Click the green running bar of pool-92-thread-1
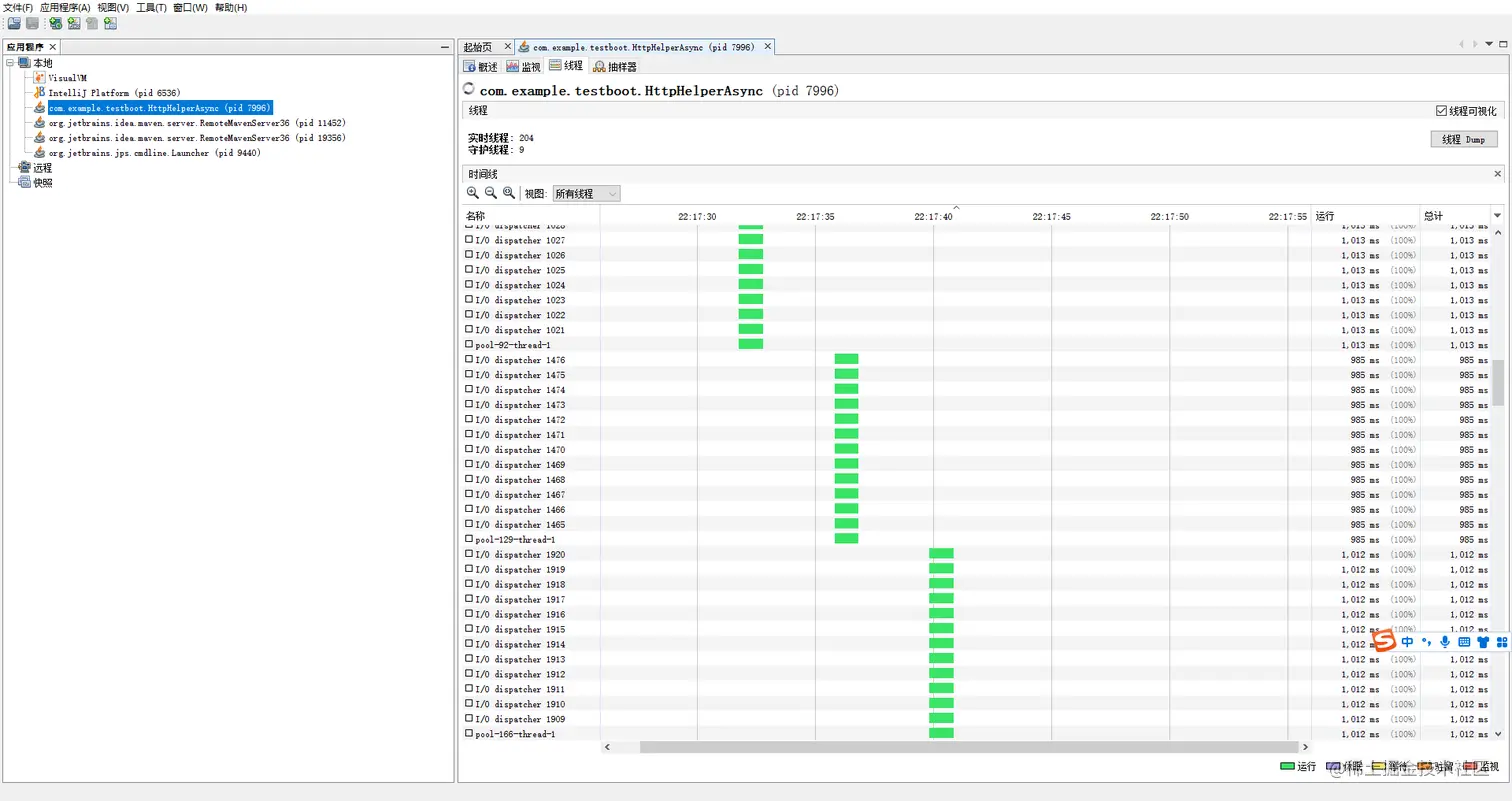 point(751,344)
